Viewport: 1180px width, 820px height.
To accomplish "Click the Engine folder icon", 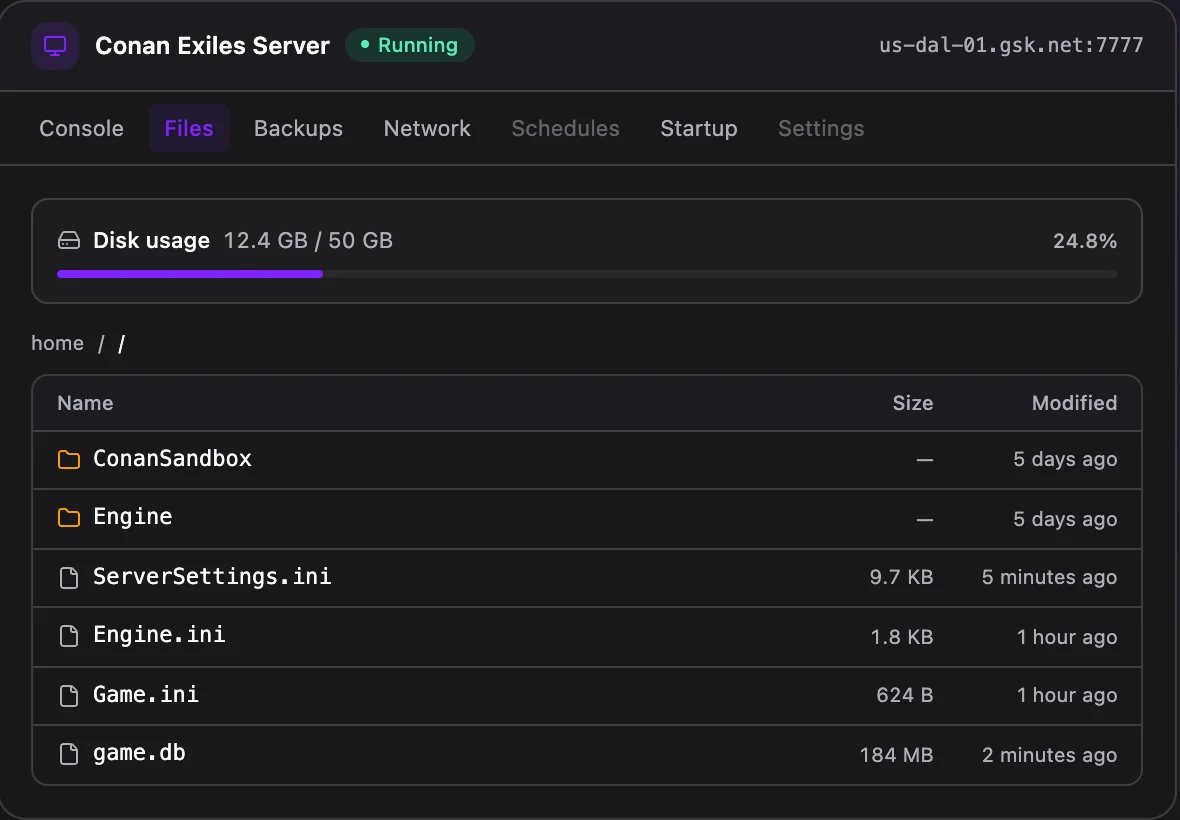I will (69, 518).
